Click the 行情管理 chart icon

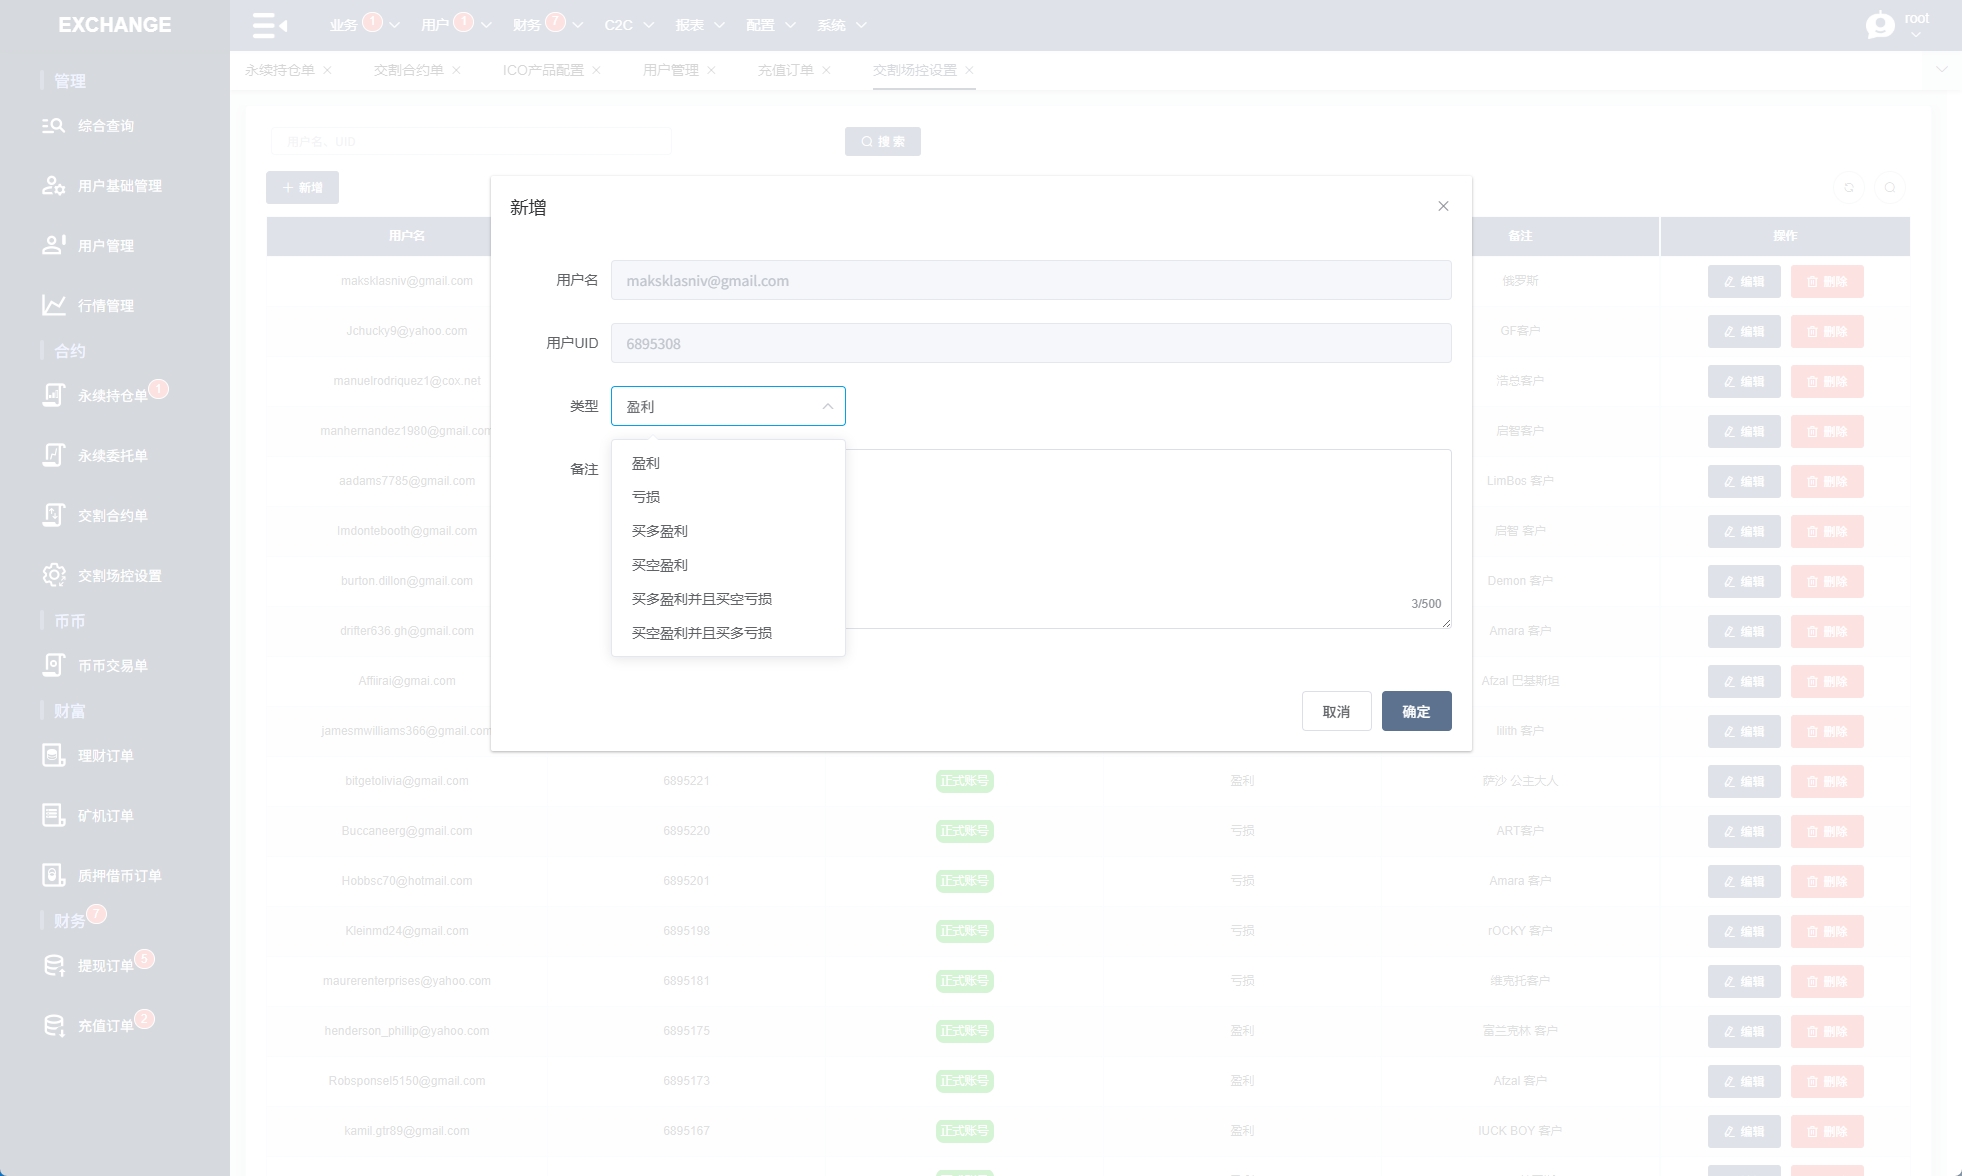point(53,305)
